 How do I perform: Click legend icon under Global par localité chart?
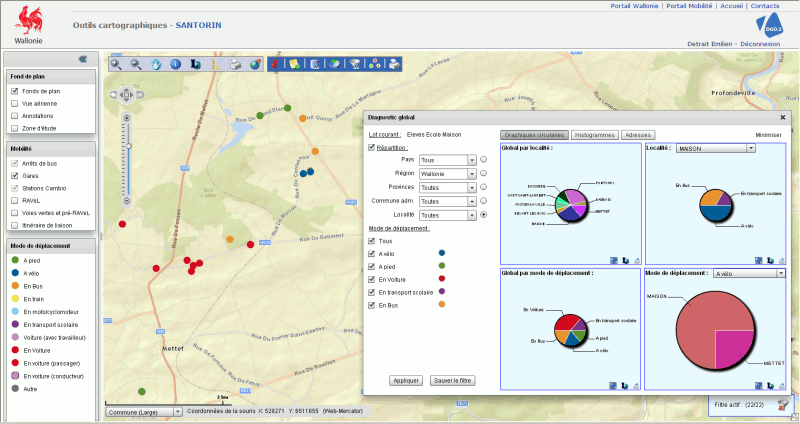click(626, 261)
